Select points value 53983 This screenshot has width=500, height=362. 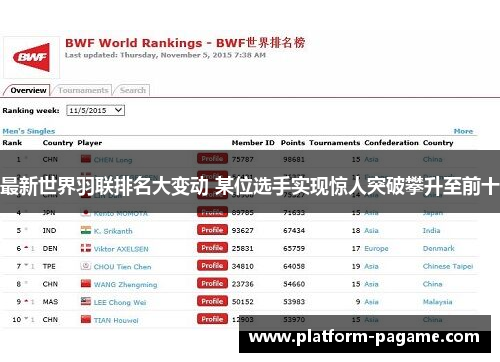(x=294, y=302)
